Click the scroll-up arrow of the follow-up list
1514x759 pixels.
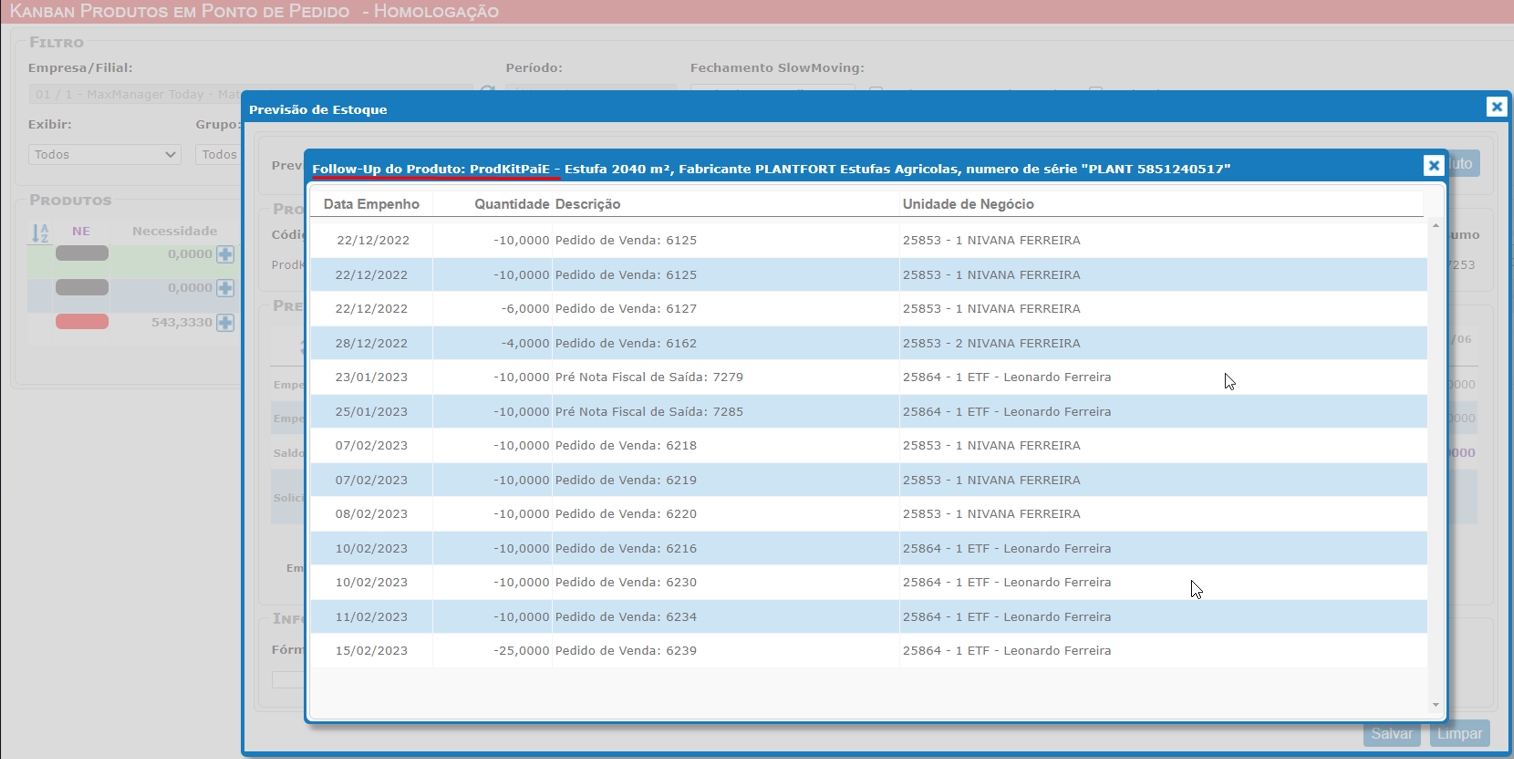pos(1436,226)
